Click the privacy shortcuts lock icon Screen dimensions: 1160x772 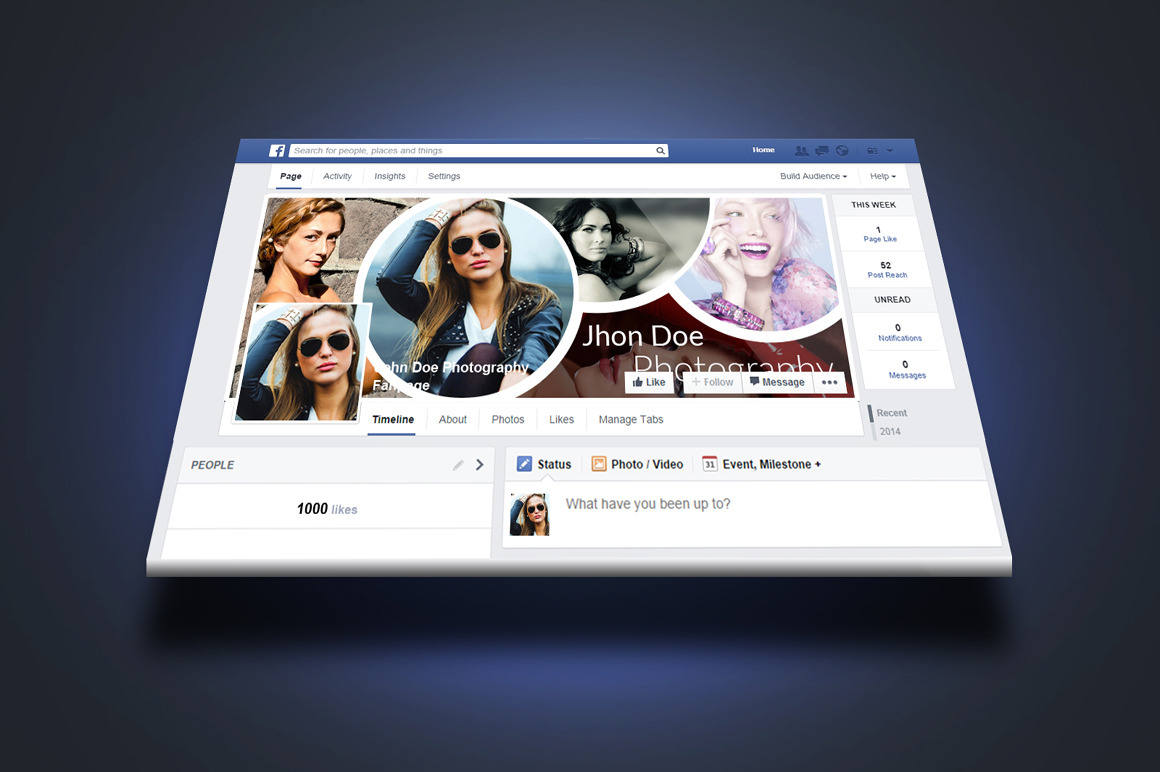click(x=872, y=151)
